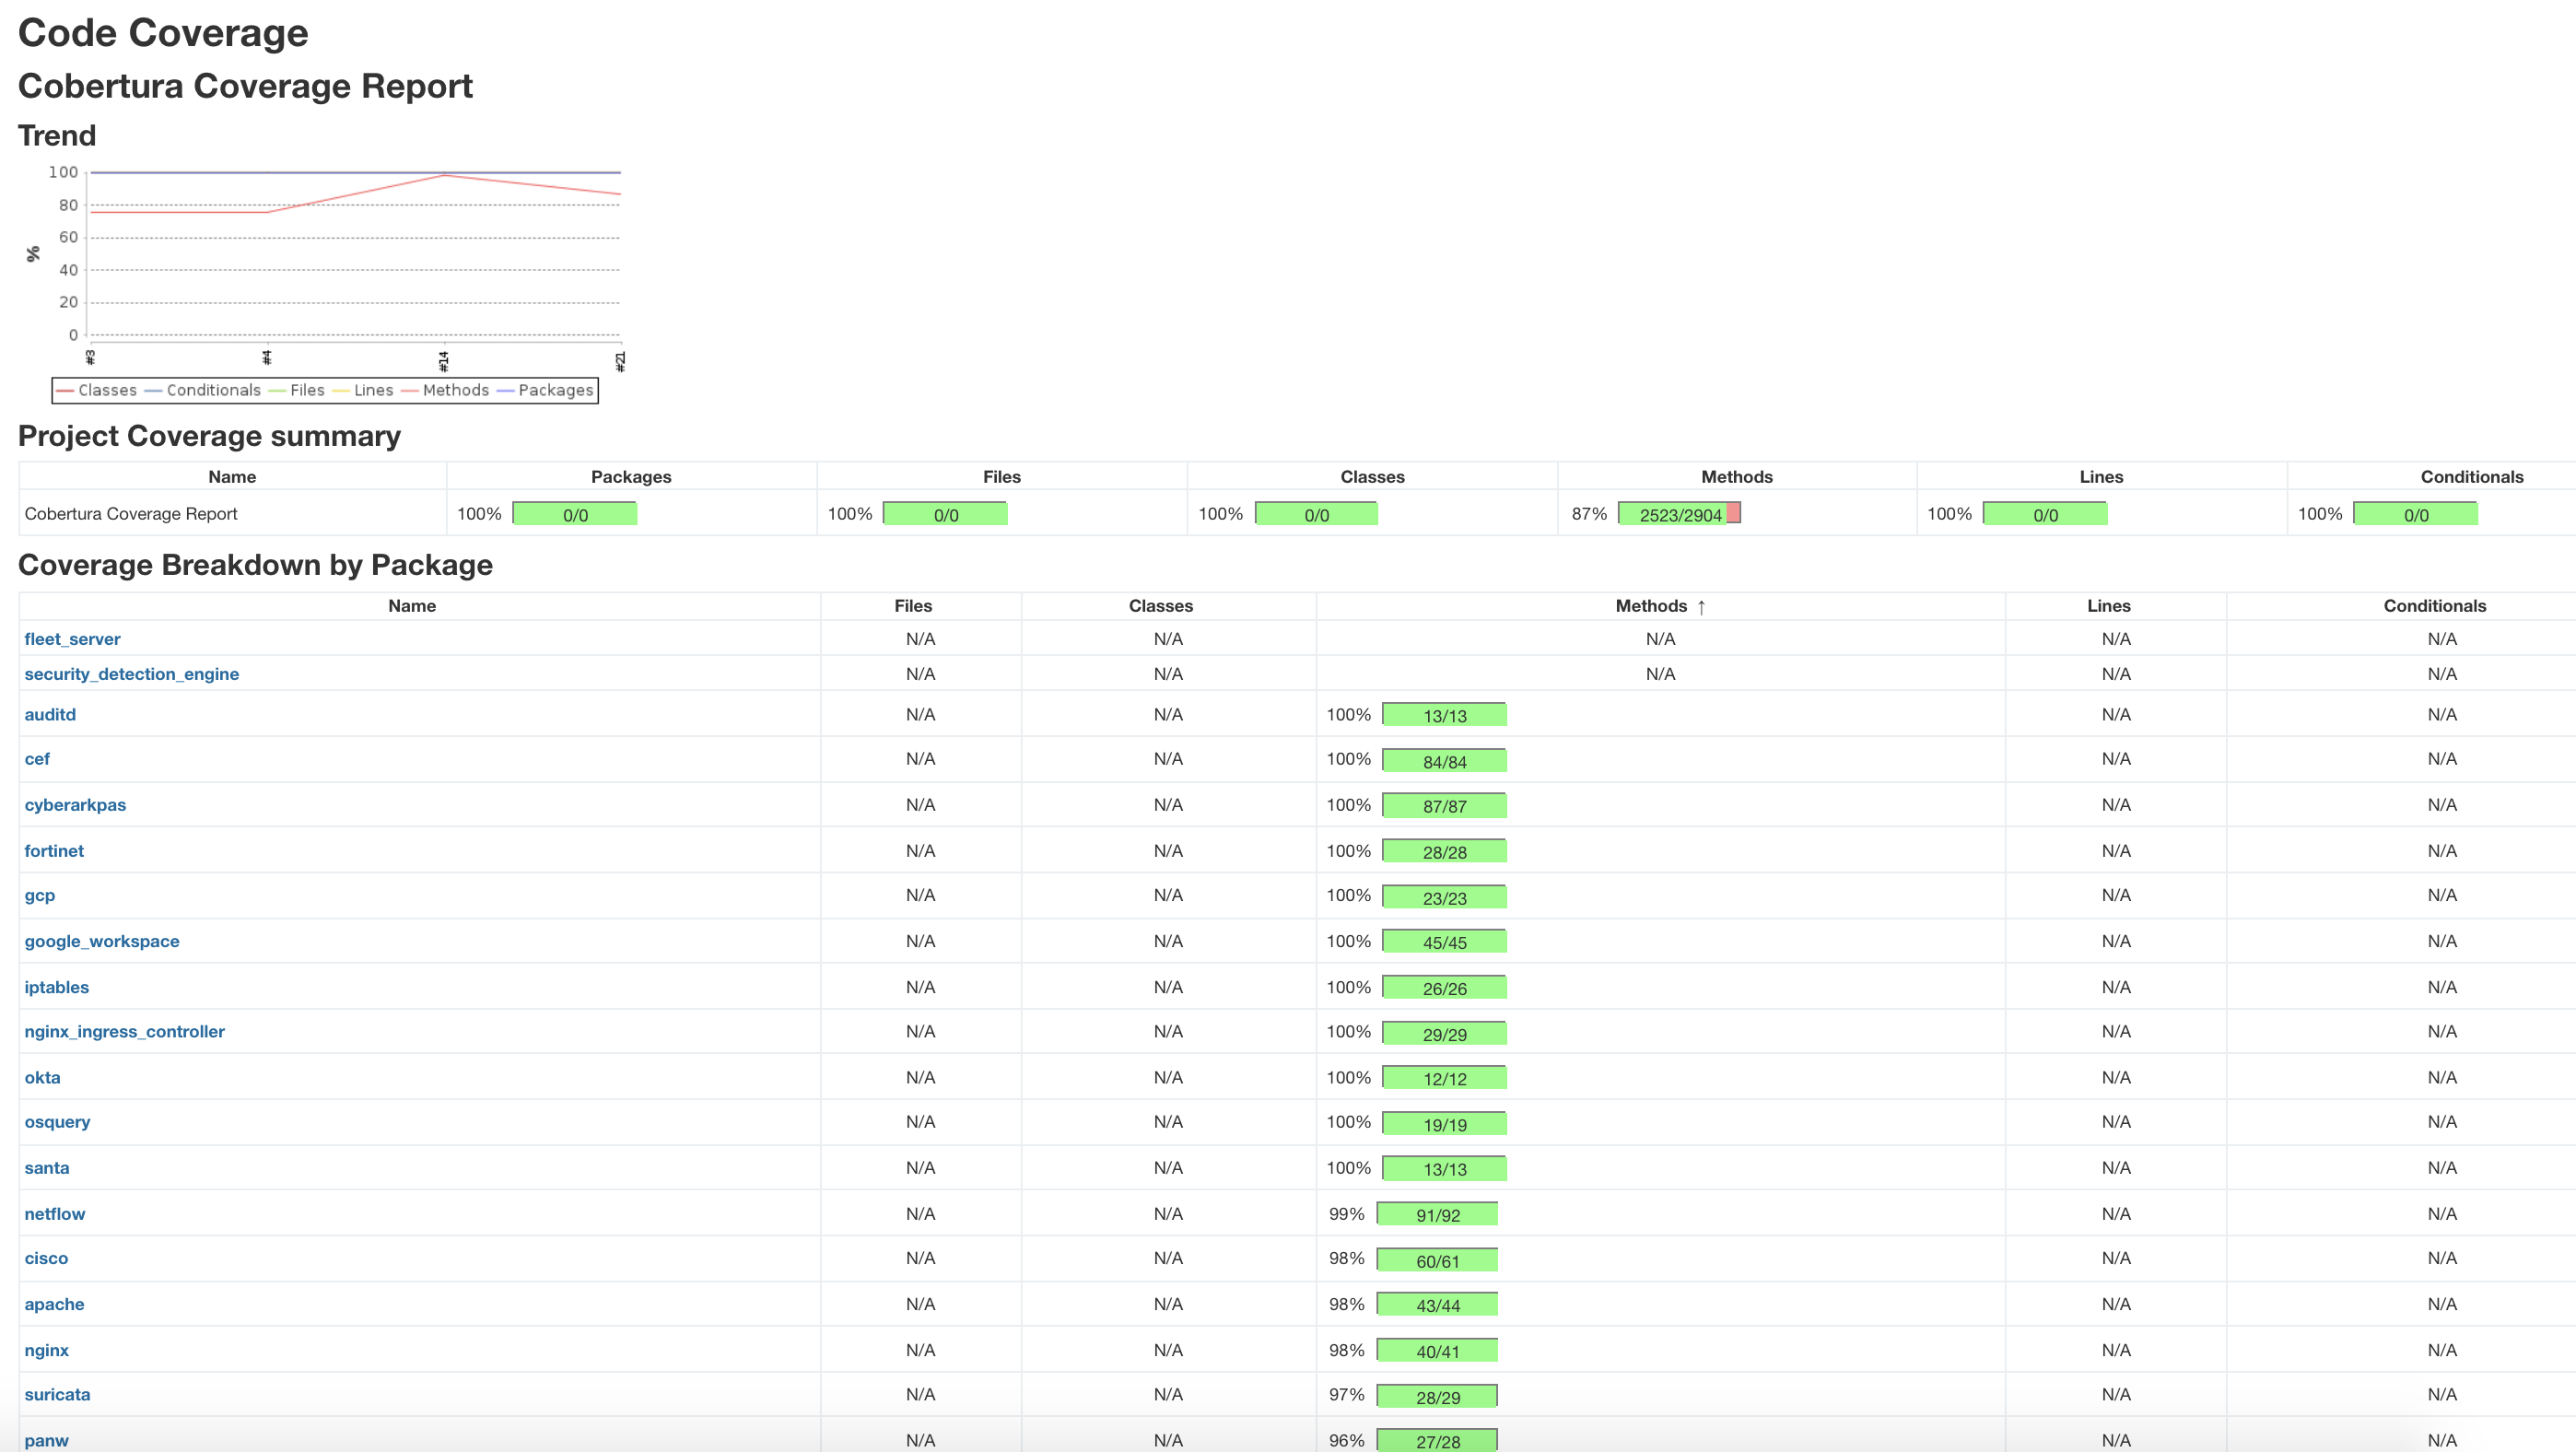2576x1452 pixels.
Task: Sort breakdown table by Conditionals header
Action: point(2434,606)
